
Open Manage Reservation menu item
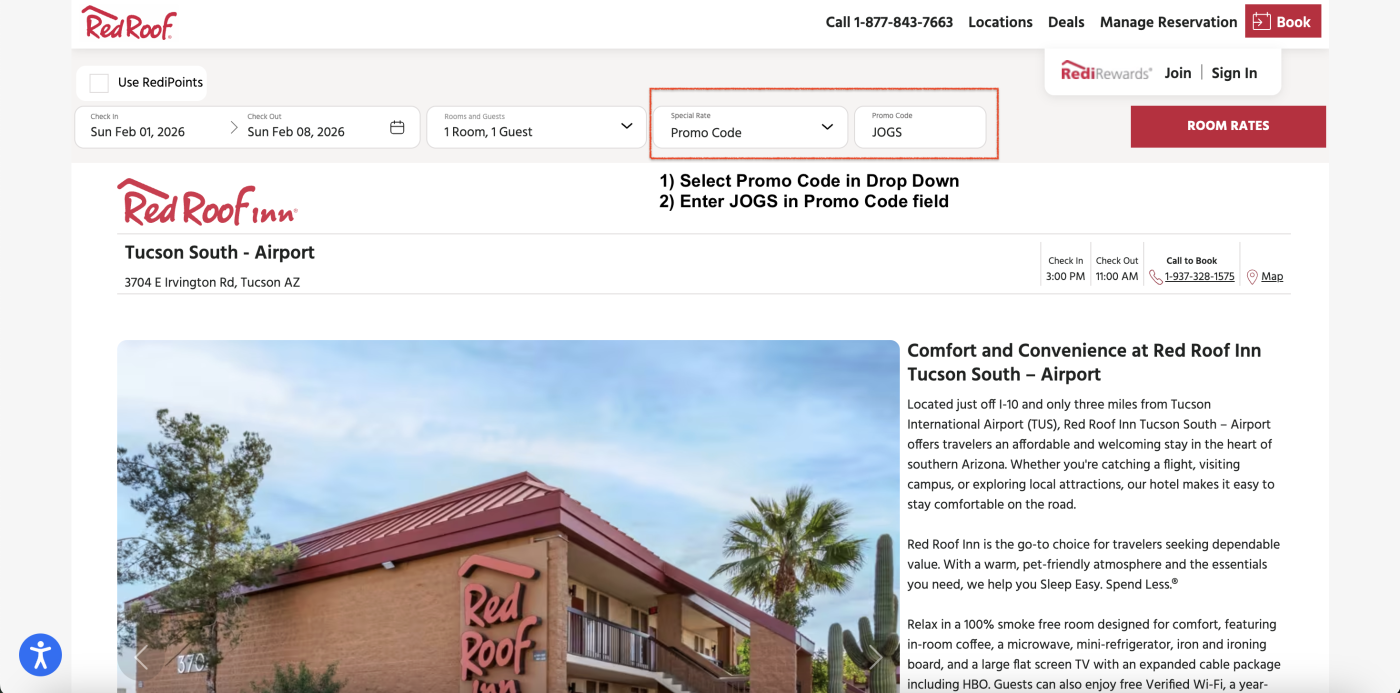[x=1168, y=22]
